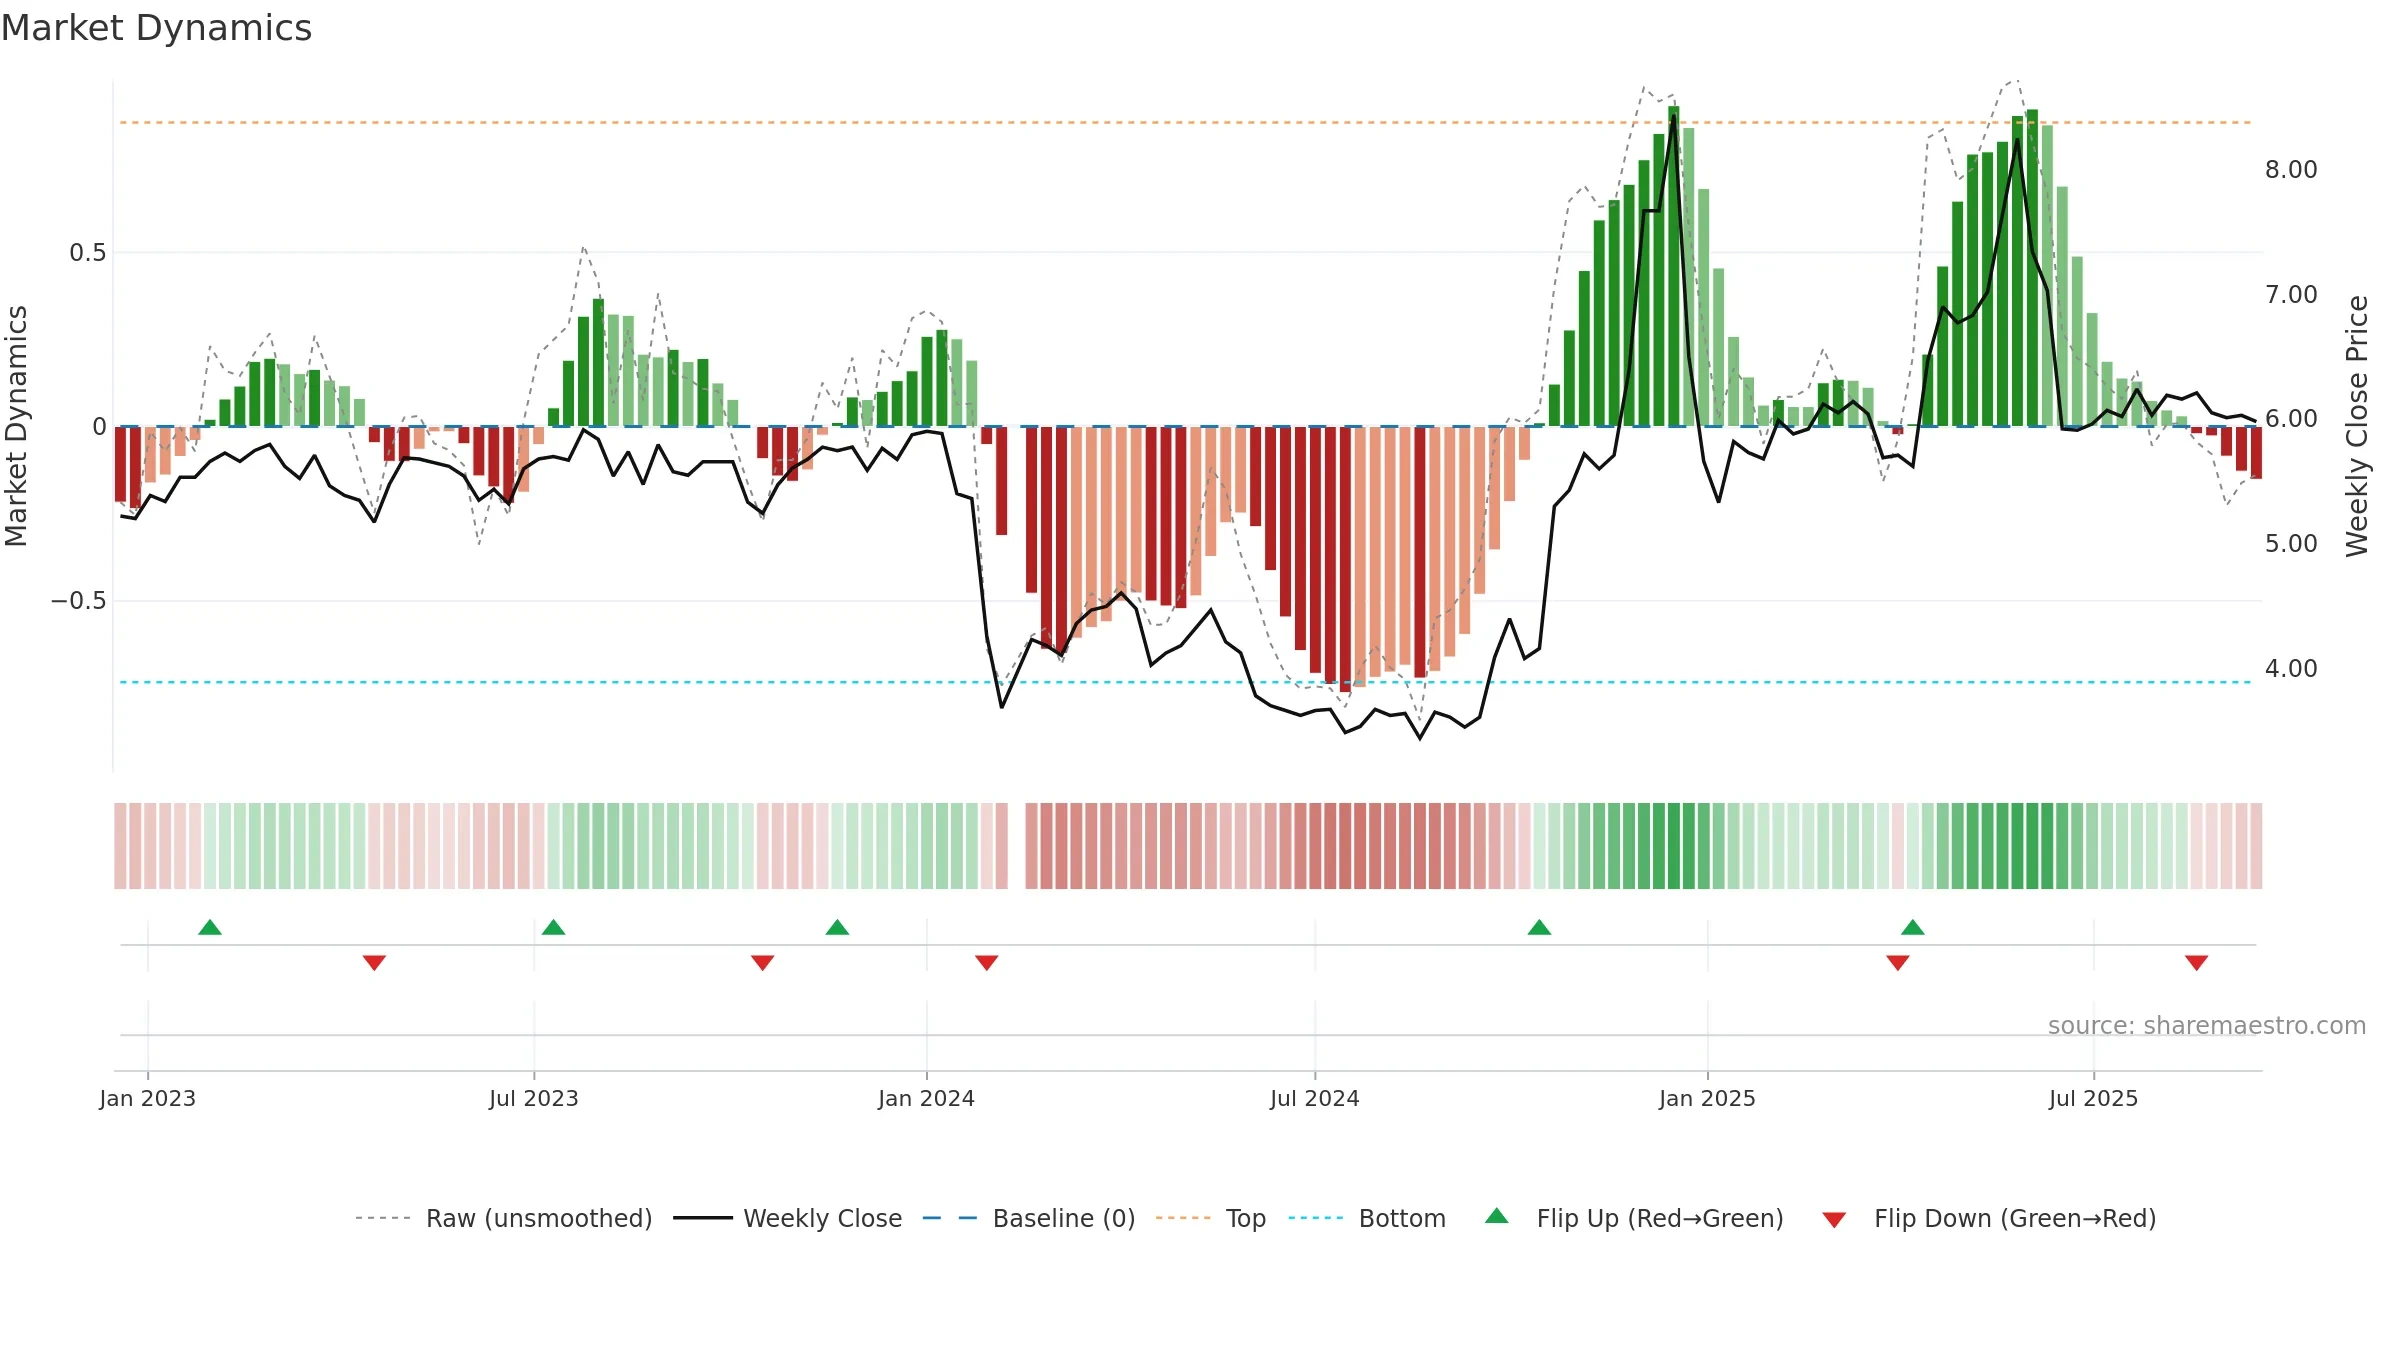Click the red flip-down triangle just after January 2024
The width and height of the screenshot is (2400, 1350).
987,962
